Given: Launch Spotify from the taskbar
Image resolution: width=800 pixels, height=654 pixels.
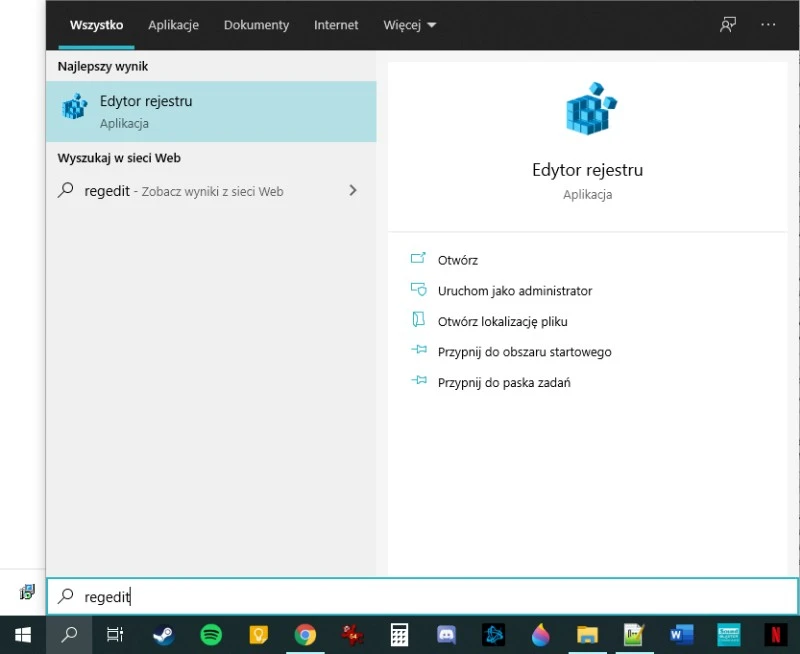Looking at the screenshot, I should click(x=210, y=634).
